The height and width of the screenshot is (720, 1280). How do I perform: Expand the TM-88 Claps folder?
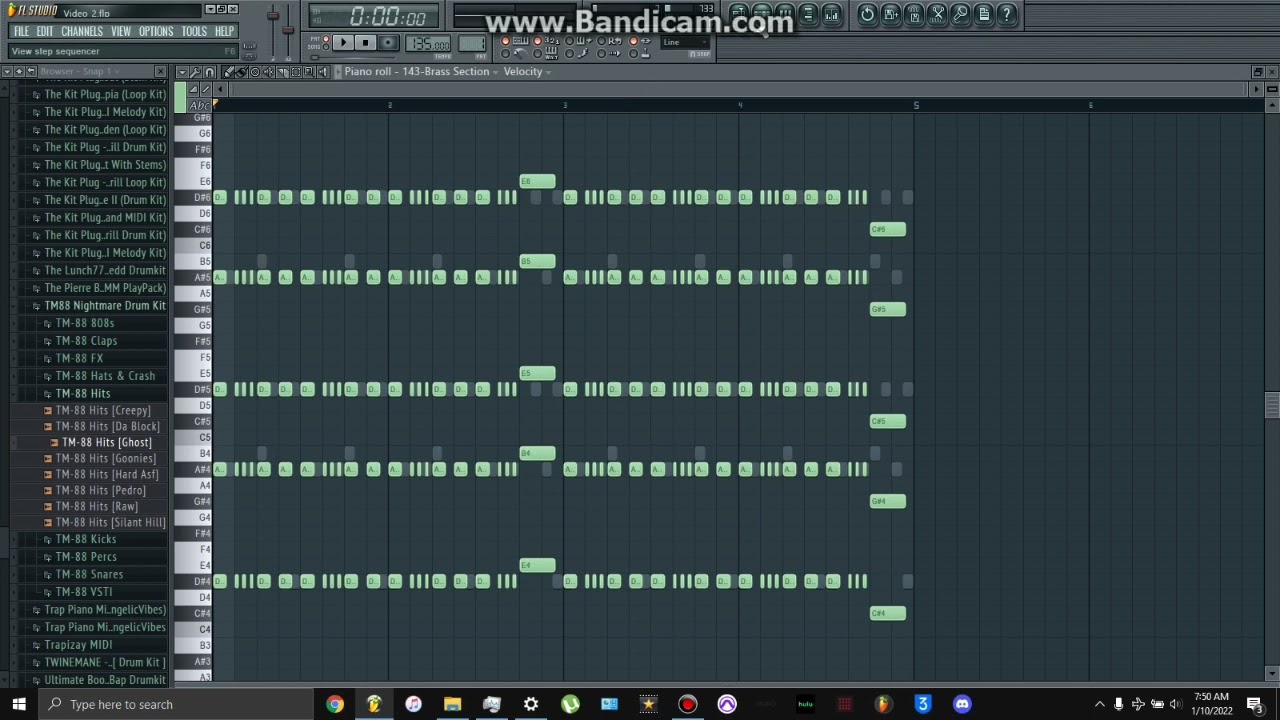click(x=86, y=340)
